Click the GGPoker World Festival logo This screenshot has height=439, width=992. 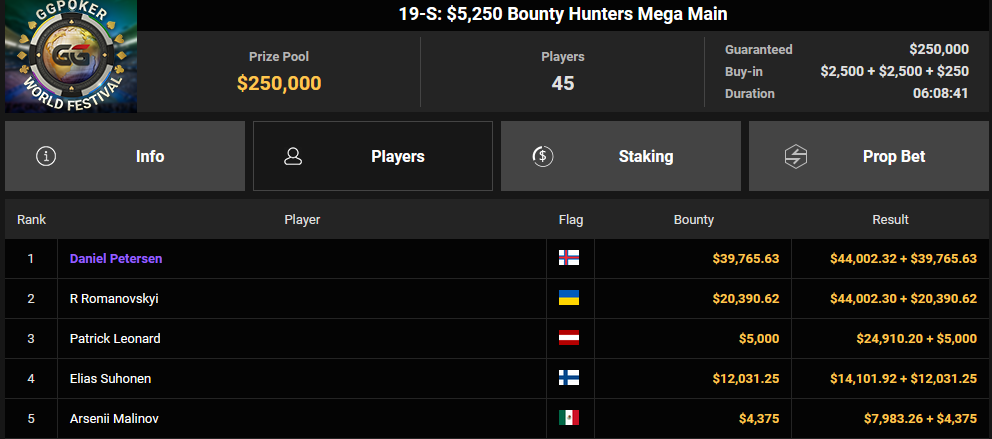[x=71, y=56]
